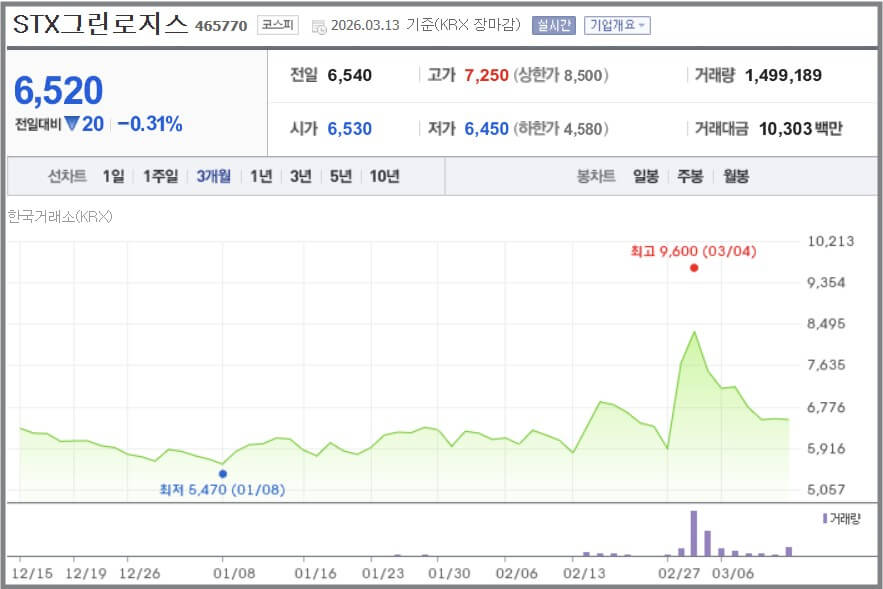Viewport: 883px width, 589px height.
Task: View the 3년 price chart
Action: click(x=299, y=176)
